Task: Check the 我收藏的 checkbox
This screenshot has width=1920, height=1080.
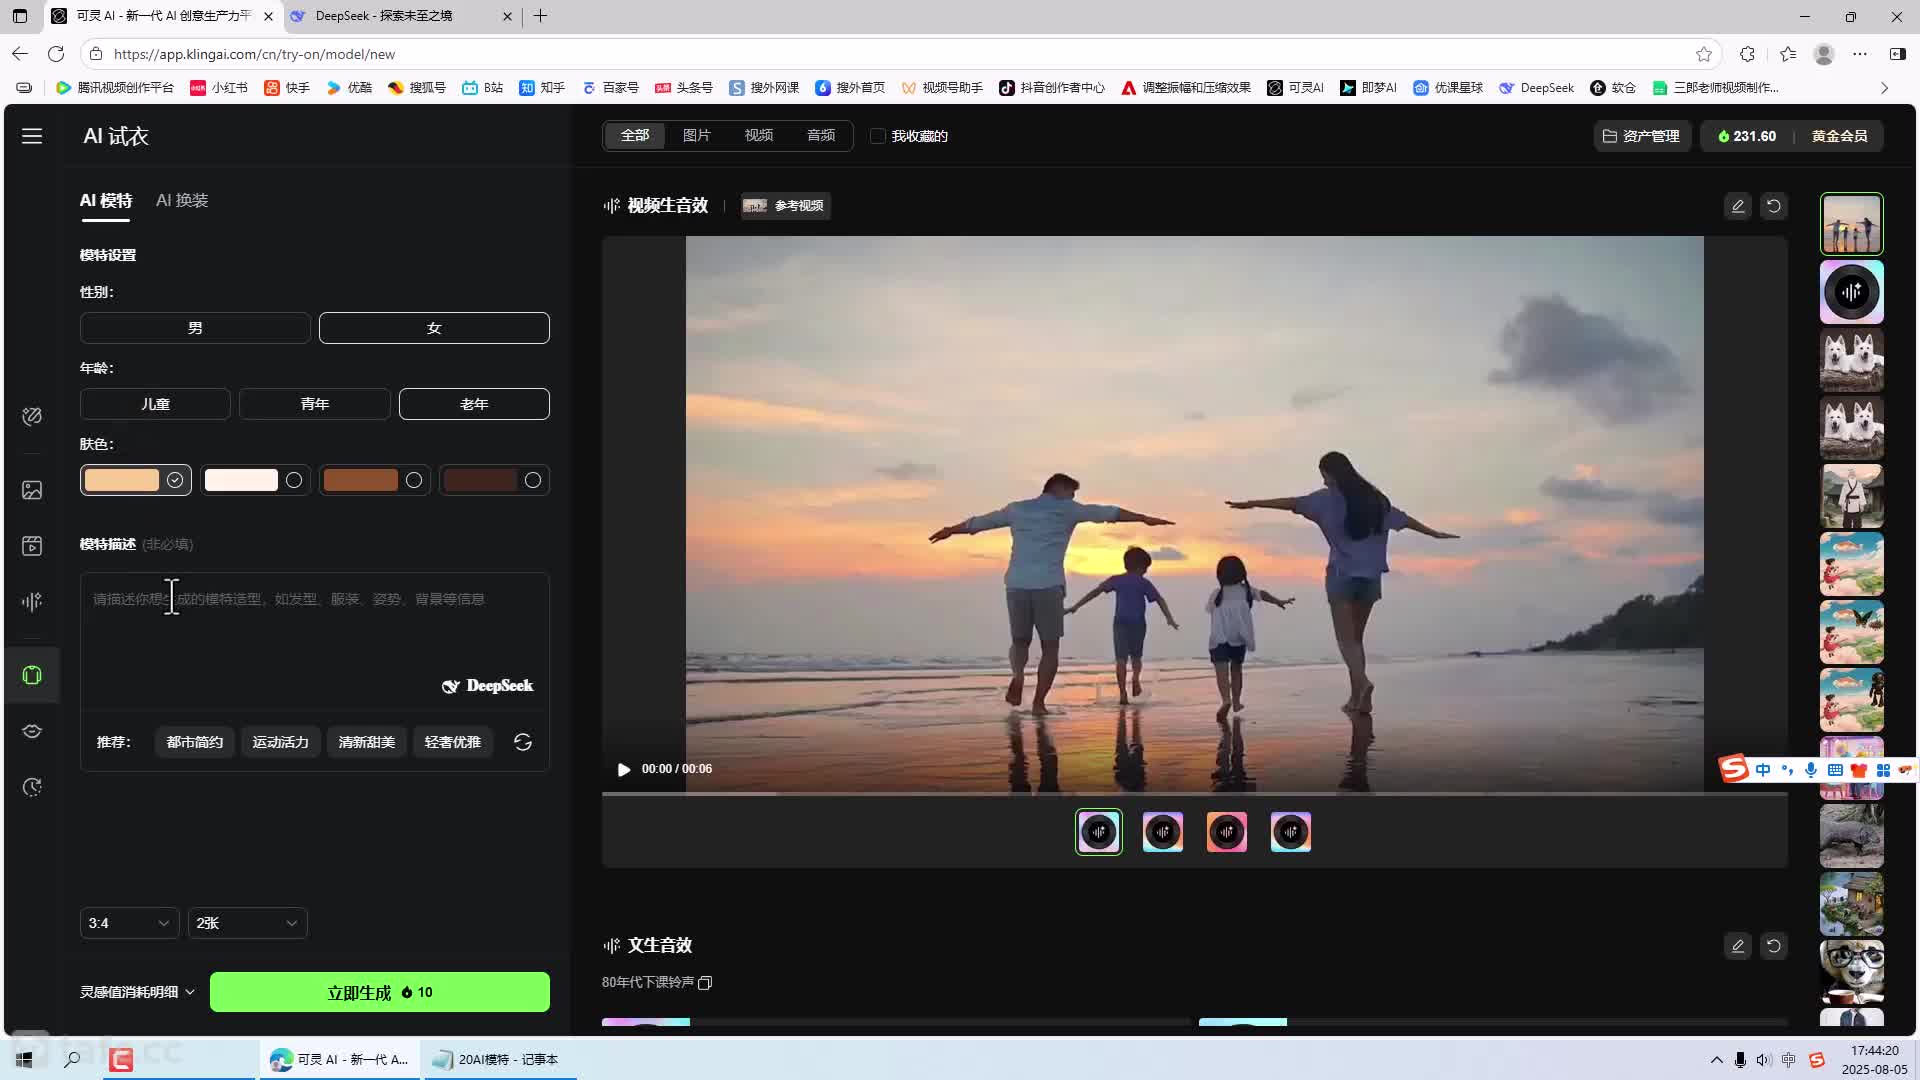Action: pos(878,136)
